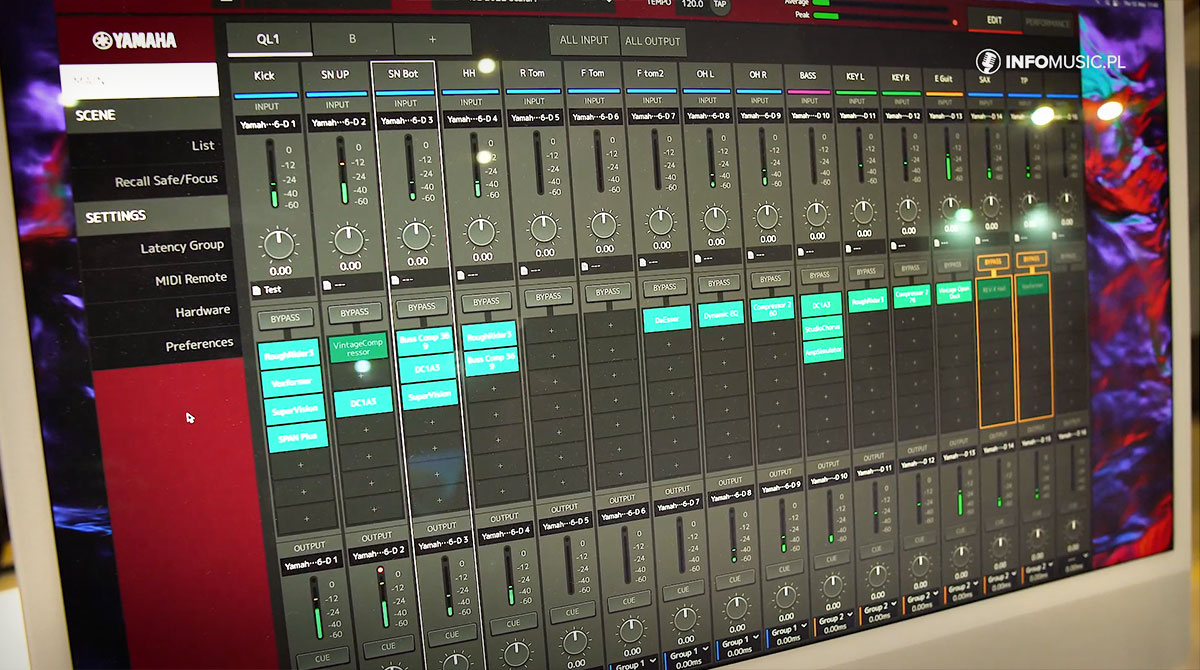
Task: Open the SN UP input port selector
Action: coord(338,123)
